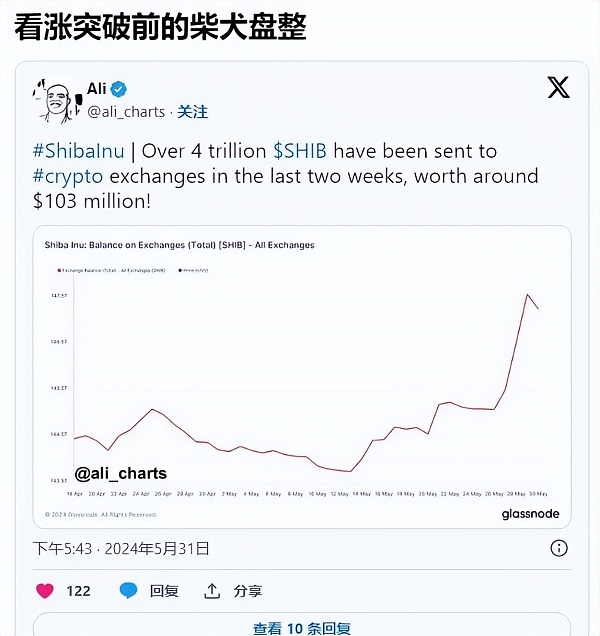Click 查看 10 条回复 button
600x636 pixels.
[301, 628]
